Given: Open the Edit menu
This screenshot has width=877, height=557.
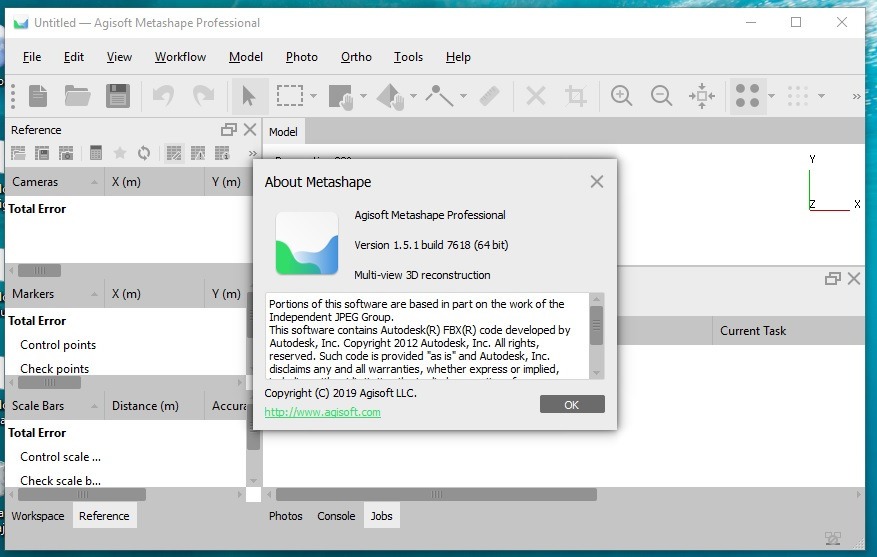Looking at the screenshot, I should (x=74, y=57).
